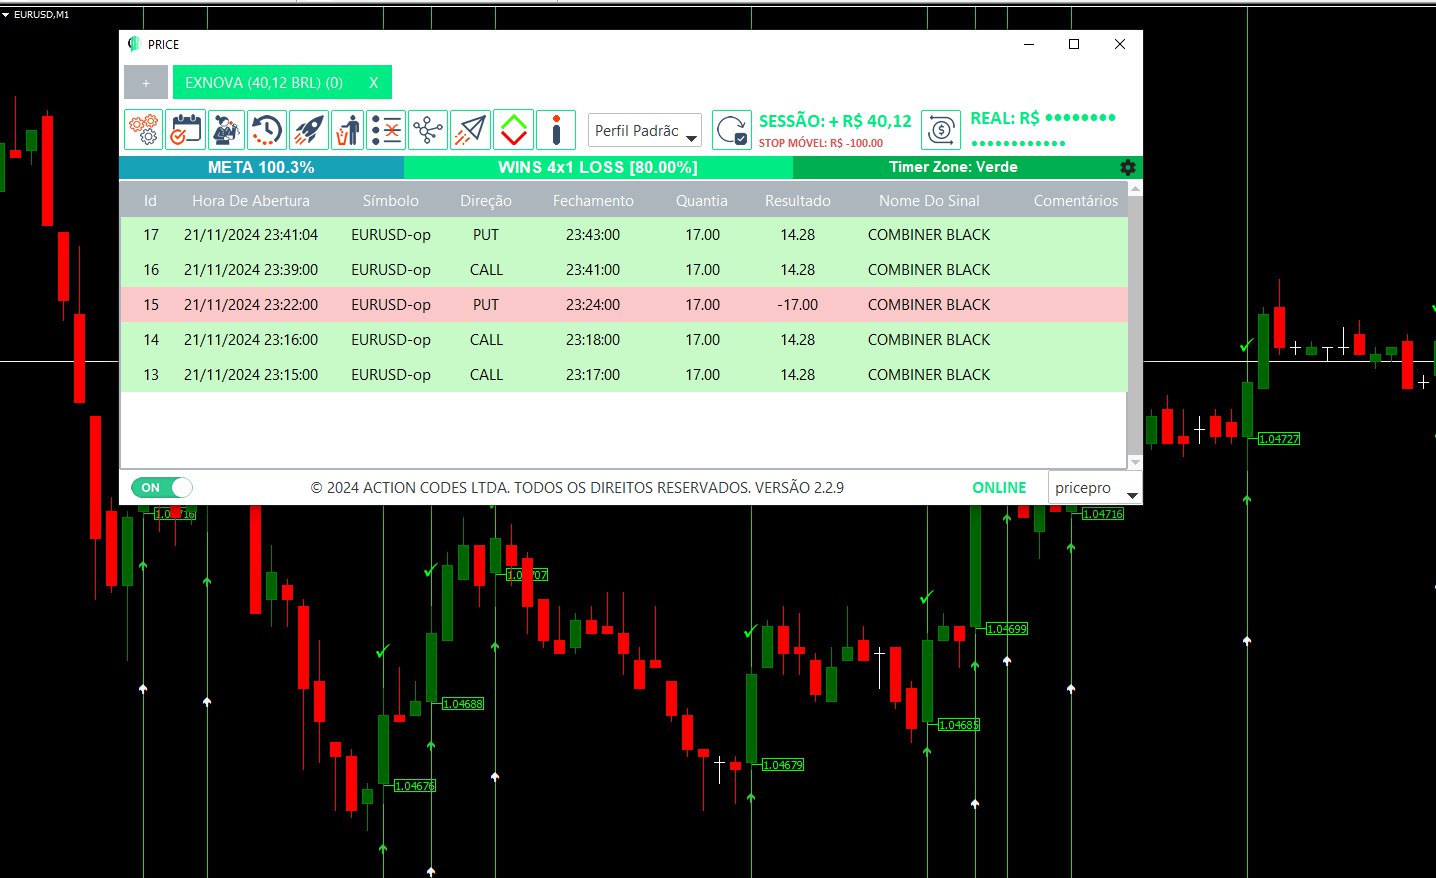Open the gears settings icon
The width and height of the screenshot is (1436, 878).
(144, 130)
